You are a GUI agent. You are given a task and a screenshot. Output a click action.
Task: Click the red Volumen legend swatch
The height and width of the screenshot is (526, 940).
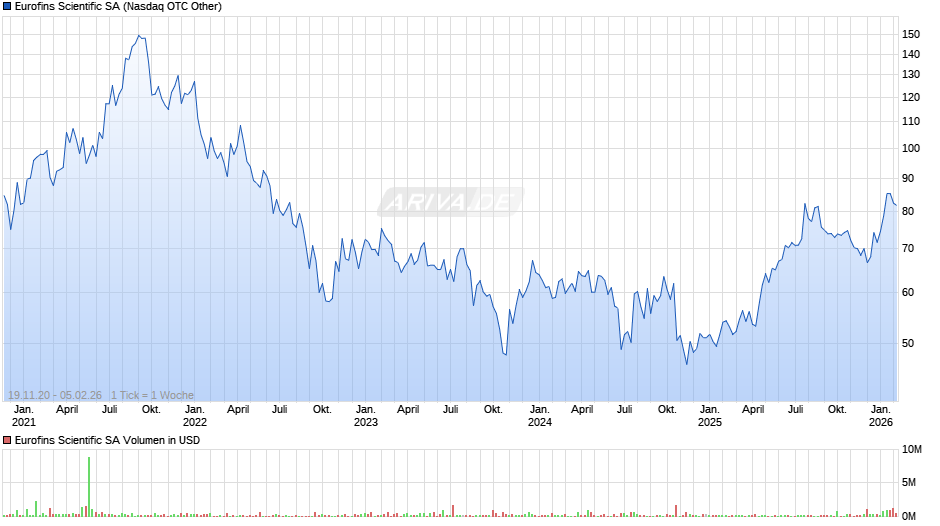[7, 440]
